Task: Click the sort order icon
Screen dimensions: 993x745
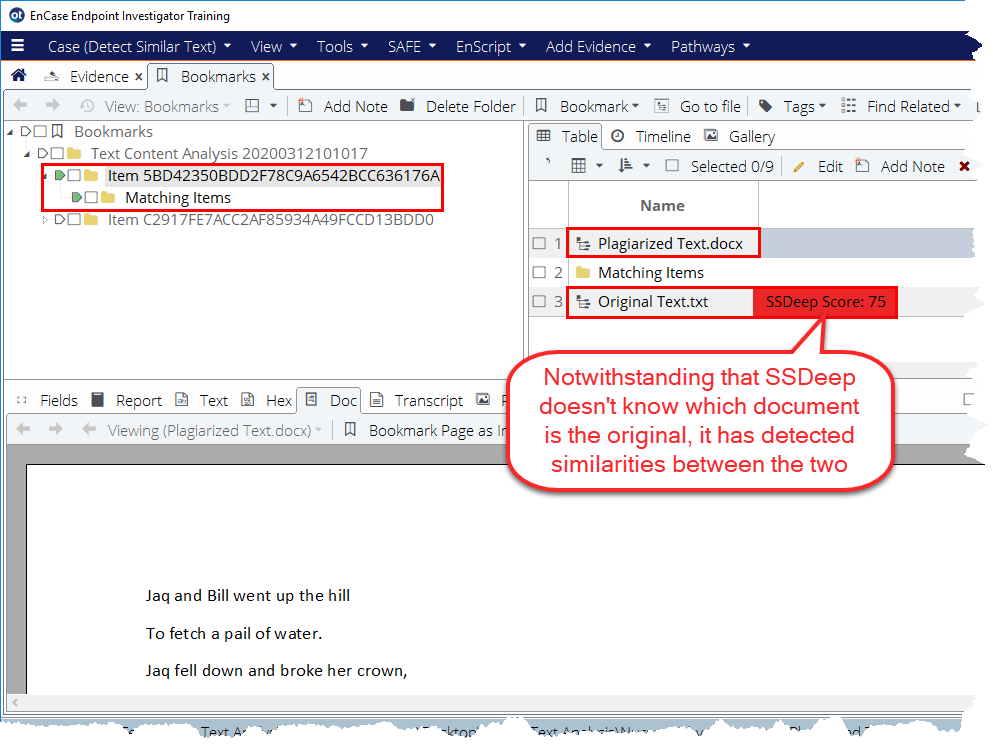Action: click(626, 166)
